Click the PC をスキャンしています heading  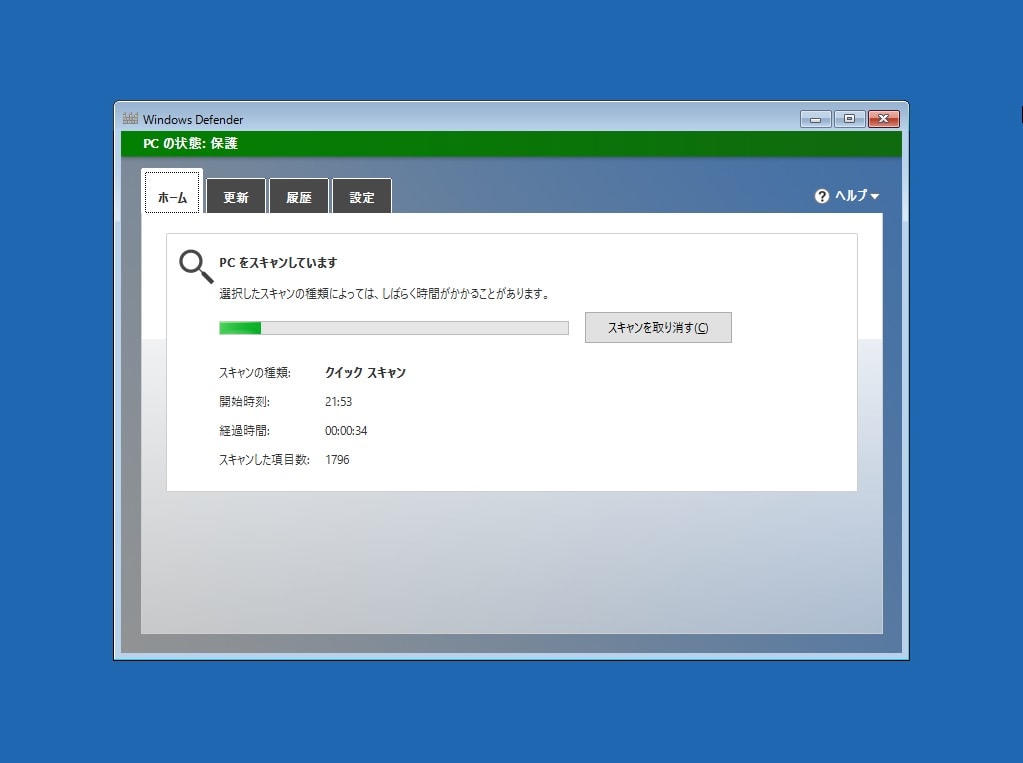click(278, 262)
